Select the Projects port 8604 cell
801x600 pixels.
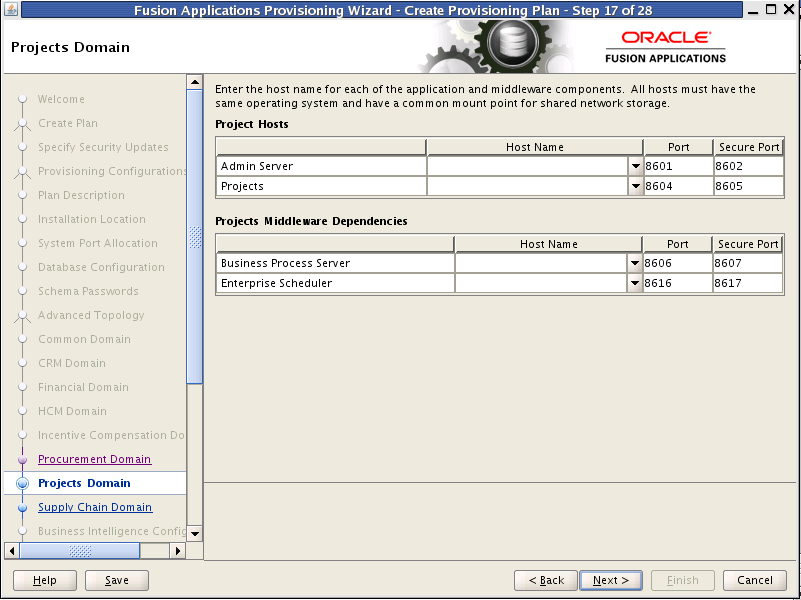point(678,186)
